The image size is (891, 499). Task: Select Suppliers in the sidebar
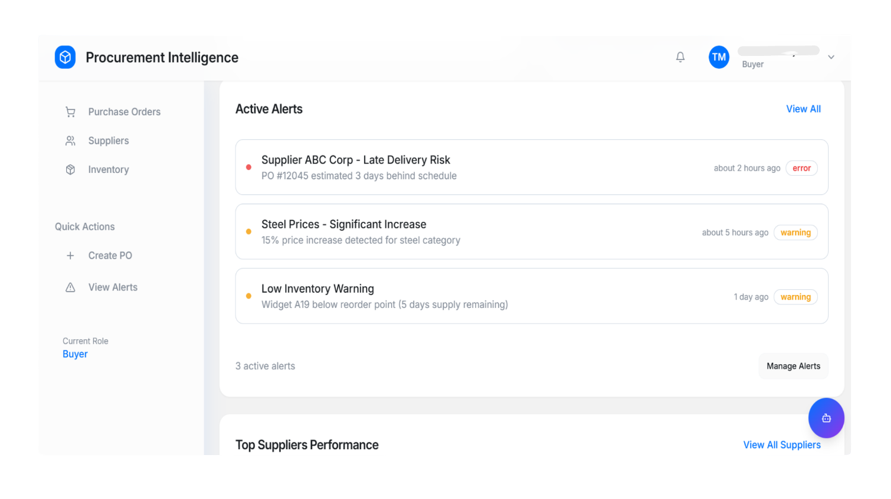tap(108, 141)
